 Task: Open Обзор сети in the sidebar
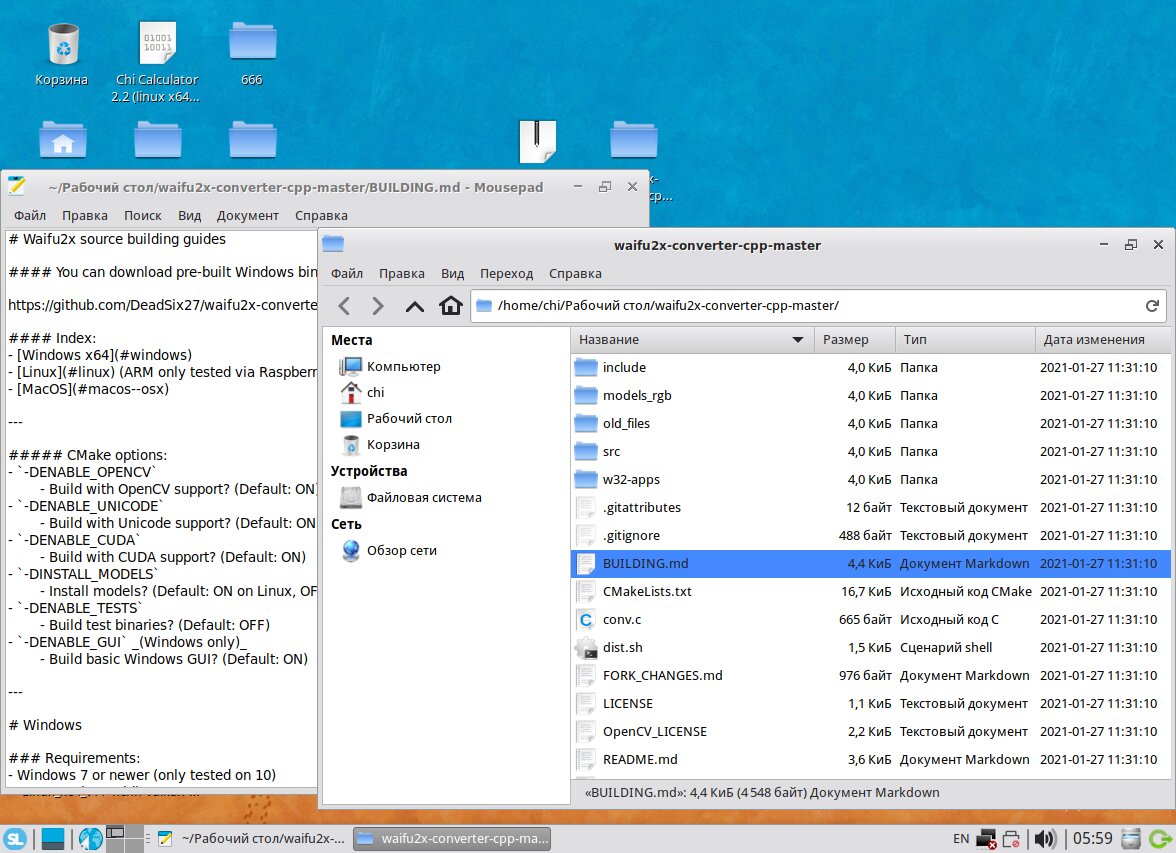tap(401, 551)
